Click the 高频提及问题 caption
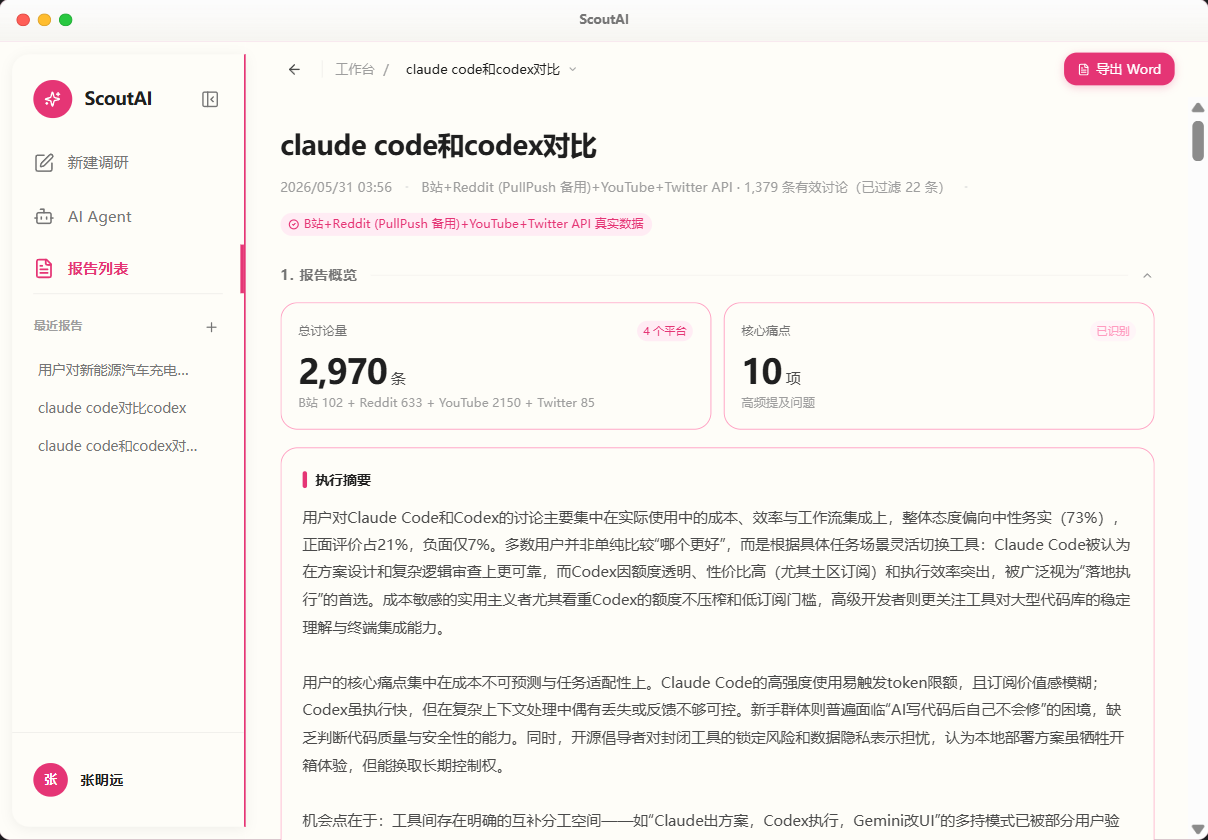This screenshot has height=840, width=1208. (778, 403)
